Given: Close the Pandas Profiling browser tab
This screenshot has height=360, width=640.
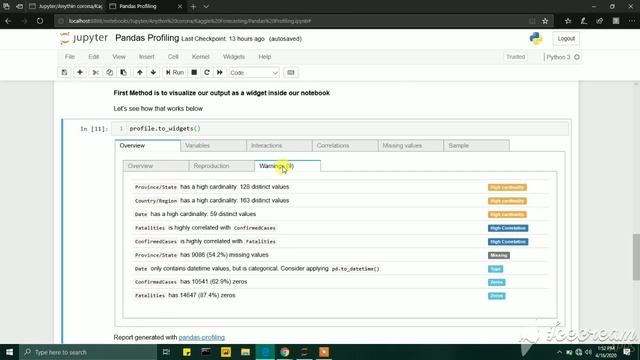Looking at the screenshot, I should point(180,7).
